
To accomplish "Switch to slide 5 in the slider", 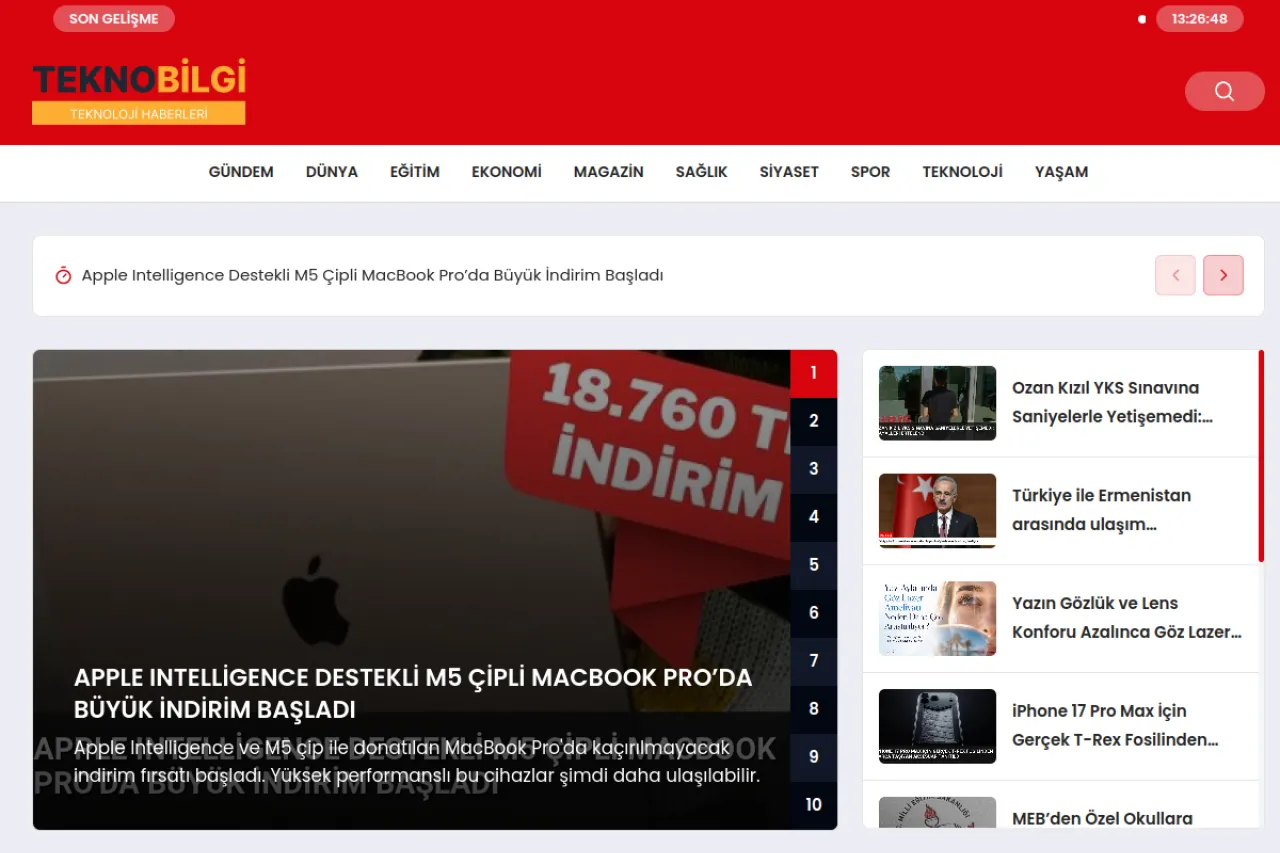I will click(x=814, y=565).
